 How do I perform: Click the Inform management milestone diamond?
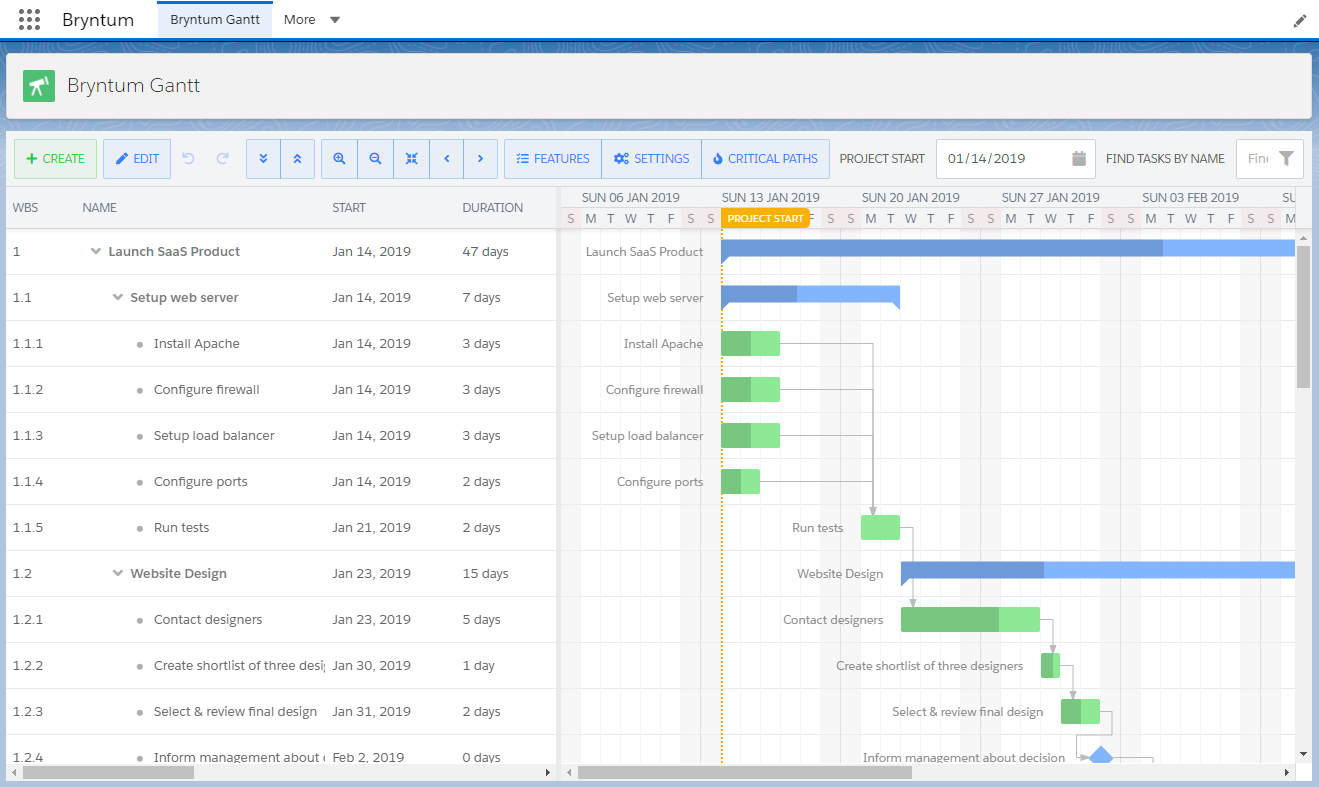1101,756
